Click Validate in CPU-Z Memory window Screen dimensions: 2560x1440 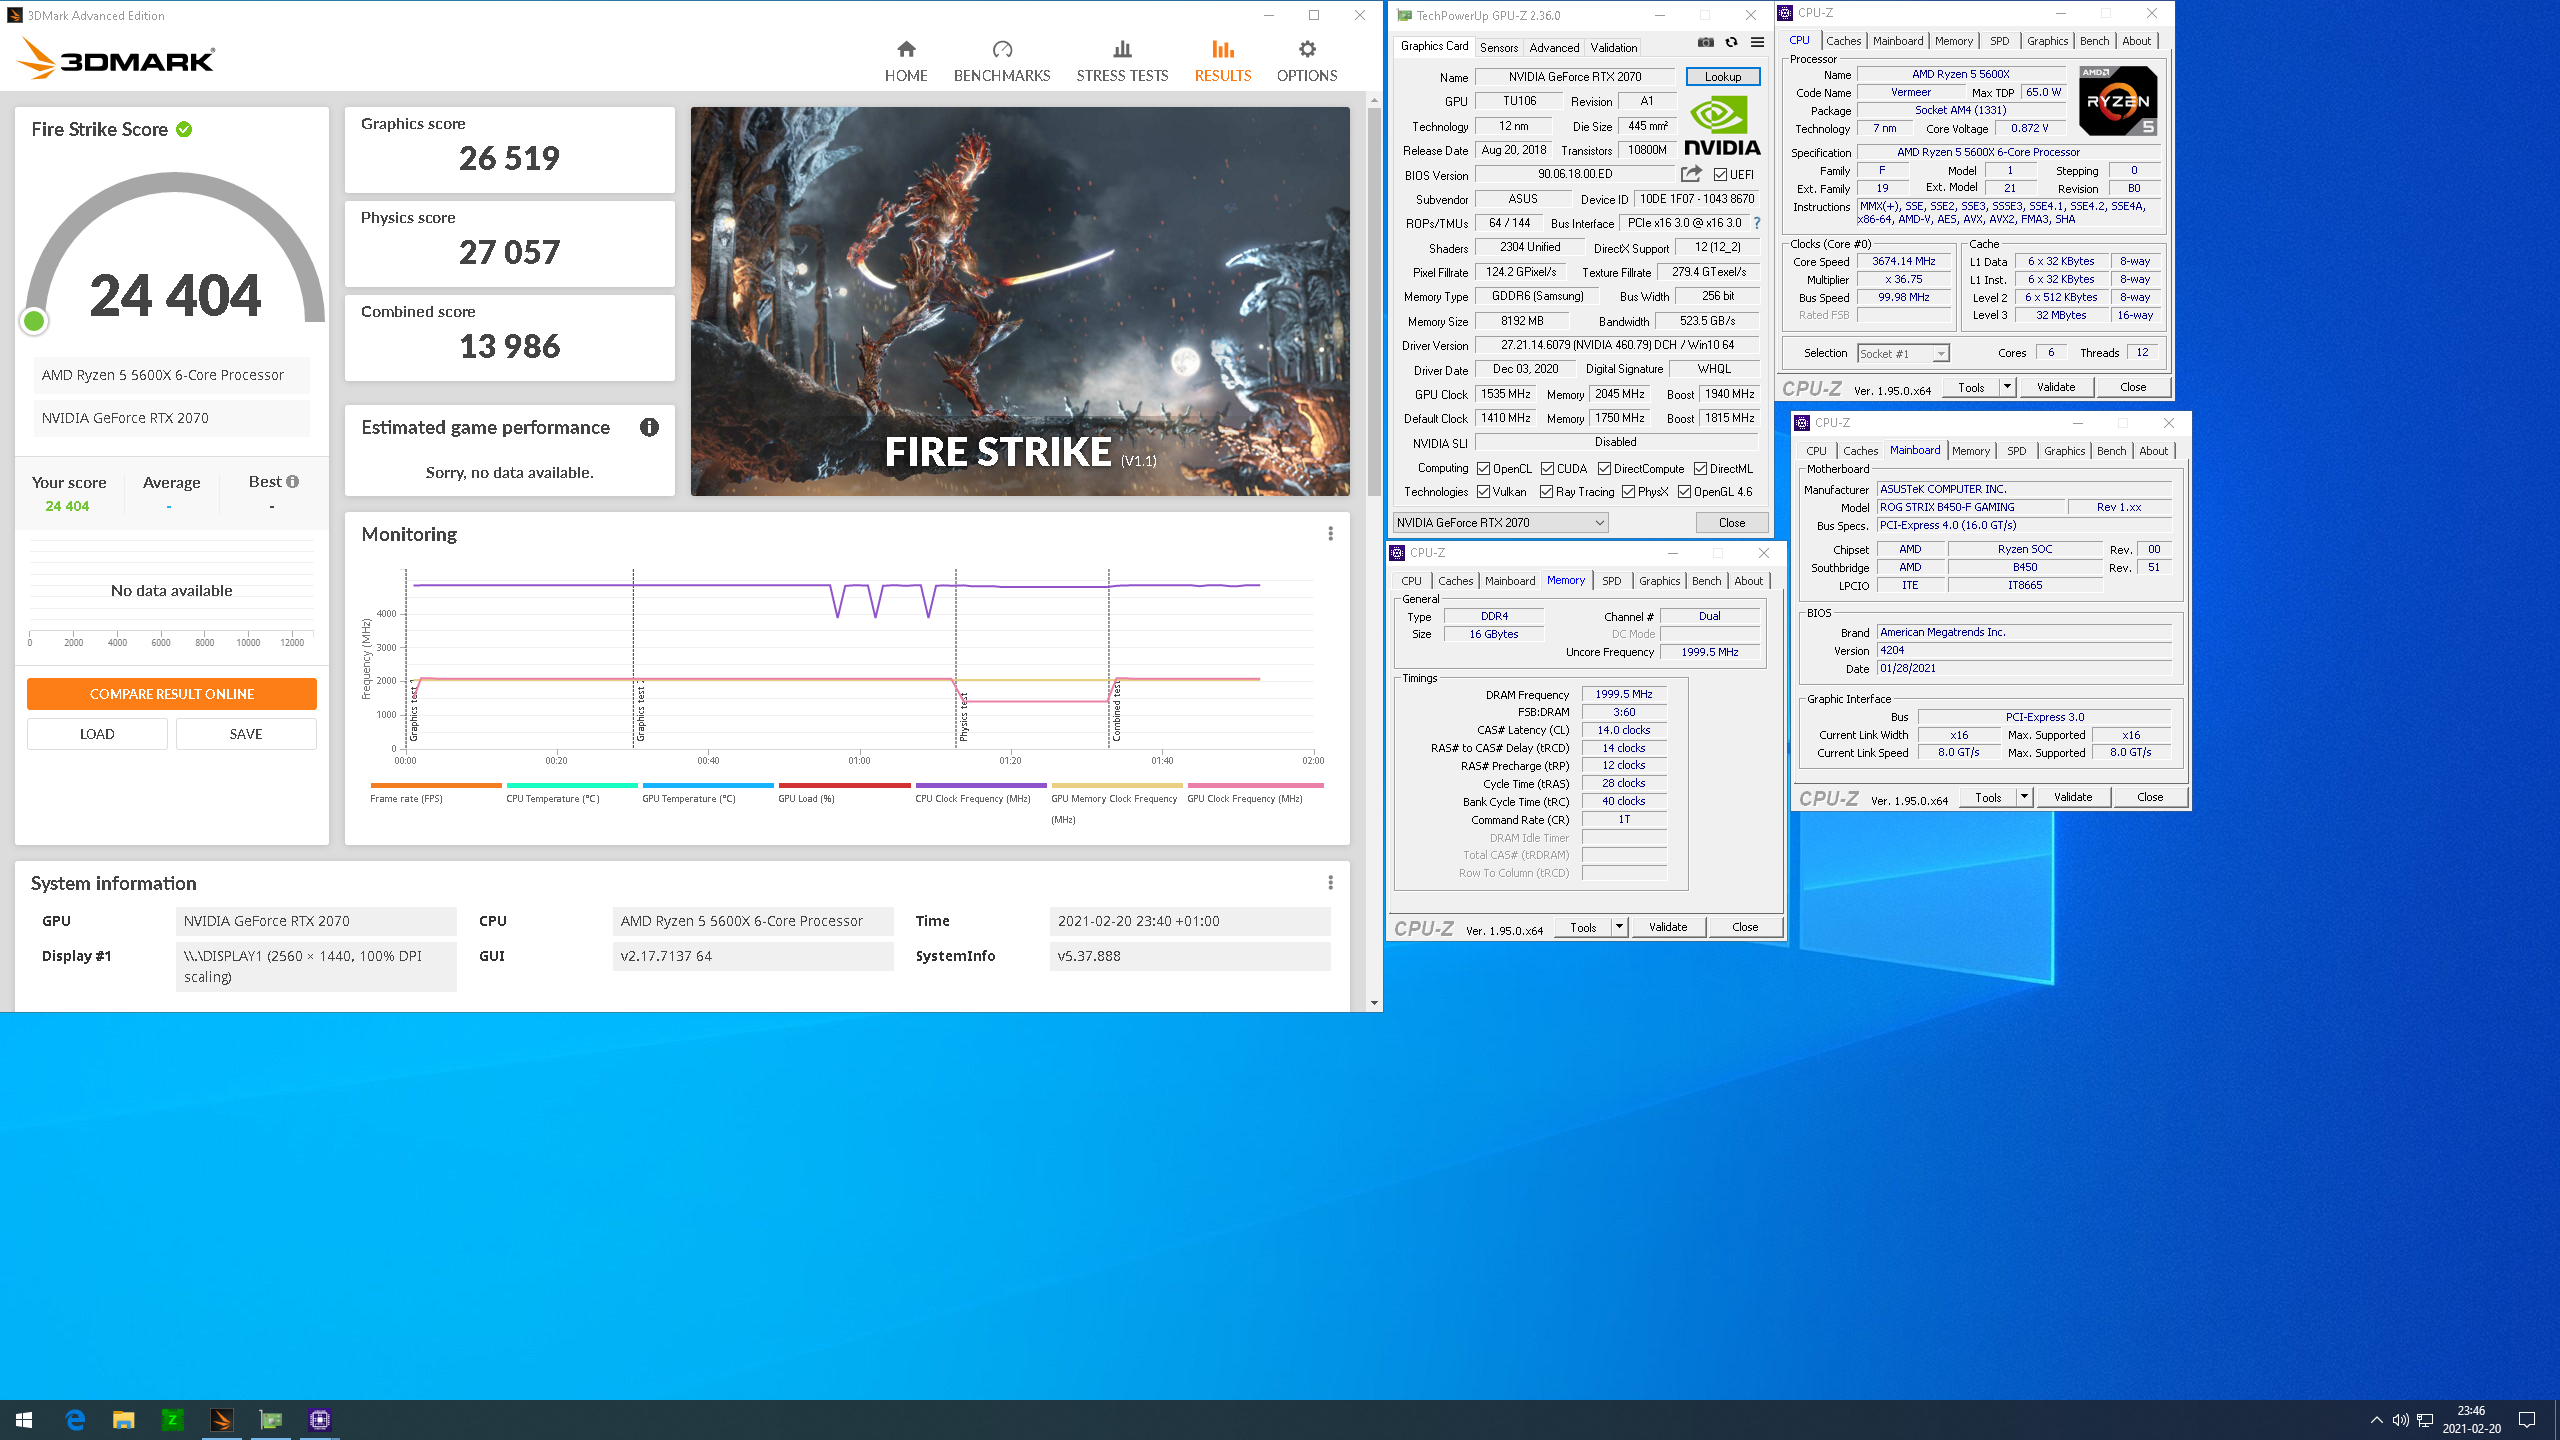click(x=1668, y=927)
